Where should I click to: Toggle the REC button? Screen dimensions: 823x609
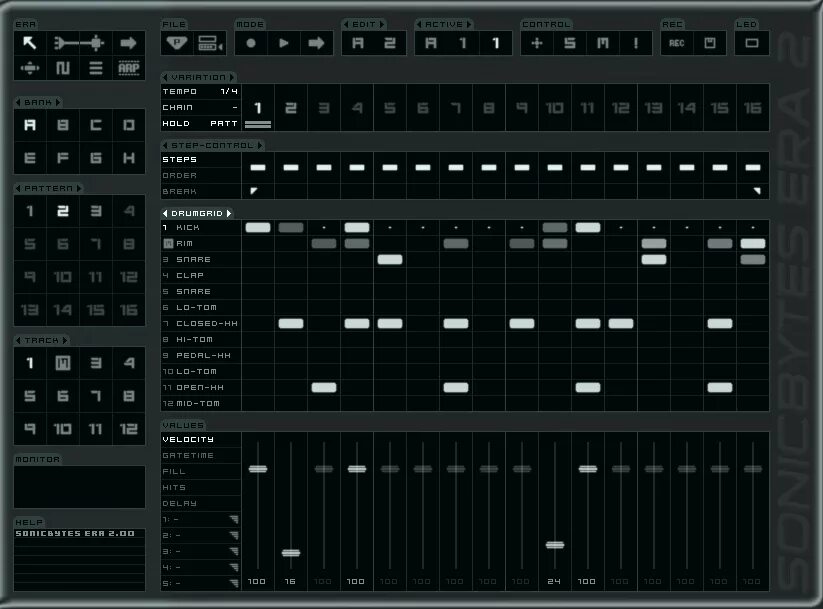677,43
